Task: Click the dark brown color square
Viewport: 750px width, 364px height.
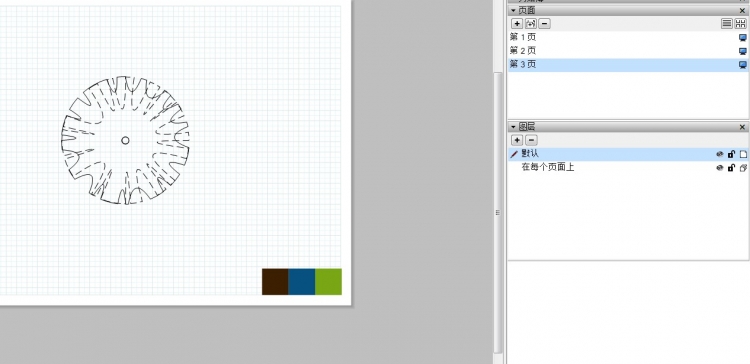Action: point(275,282)
